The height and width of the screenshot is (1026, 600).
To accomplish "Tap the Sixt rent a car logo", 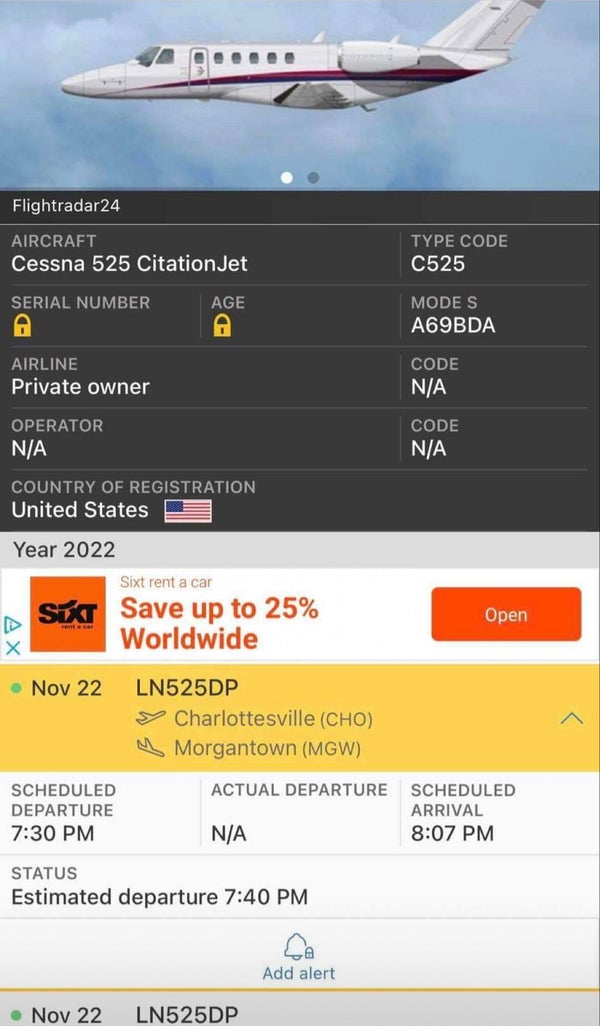I will [x=65, y=611].
